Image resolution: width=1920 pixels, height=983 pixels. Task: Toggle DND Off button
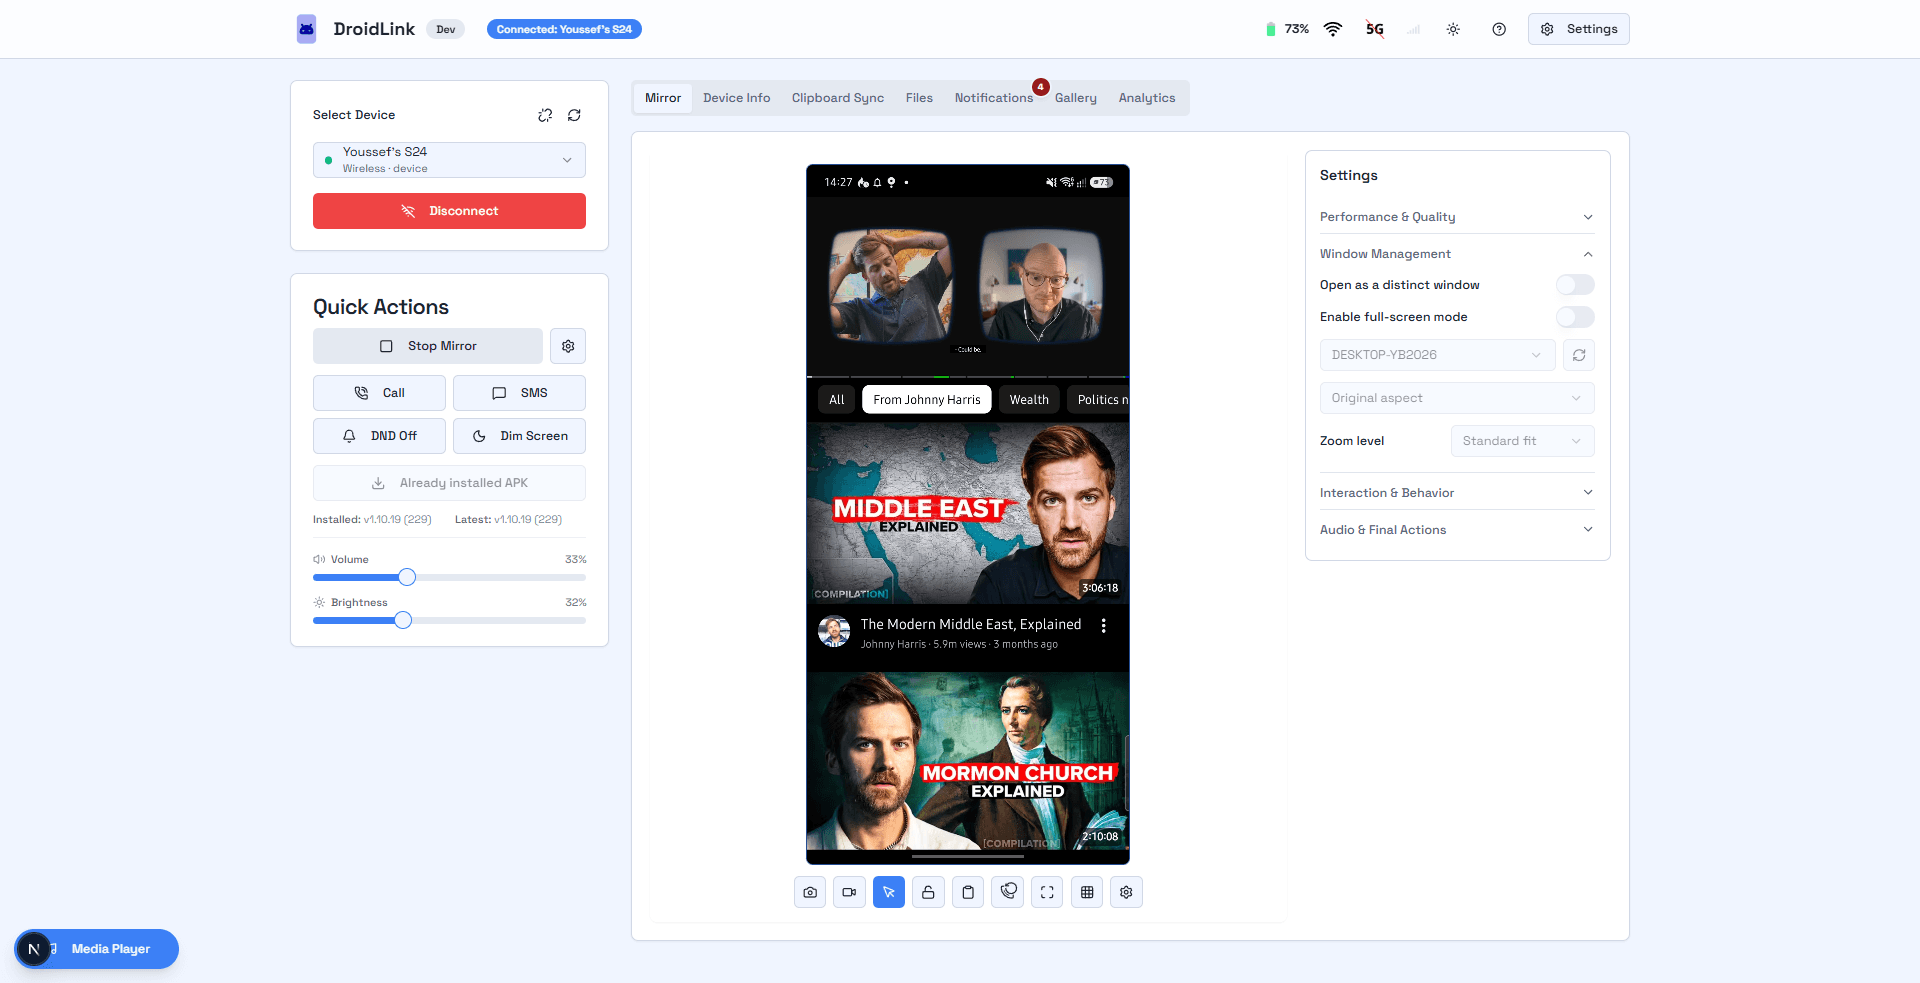[379, 436]
